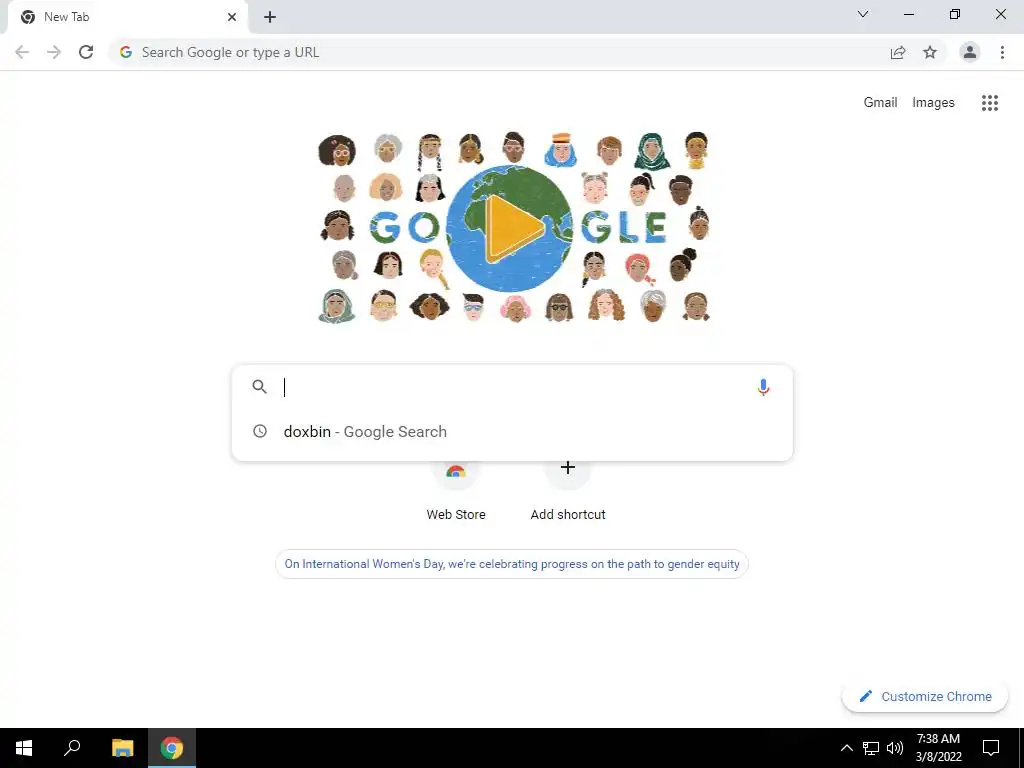Open the Google apps grid
Screen dimensions: 1024x768
tap(990, 103)
